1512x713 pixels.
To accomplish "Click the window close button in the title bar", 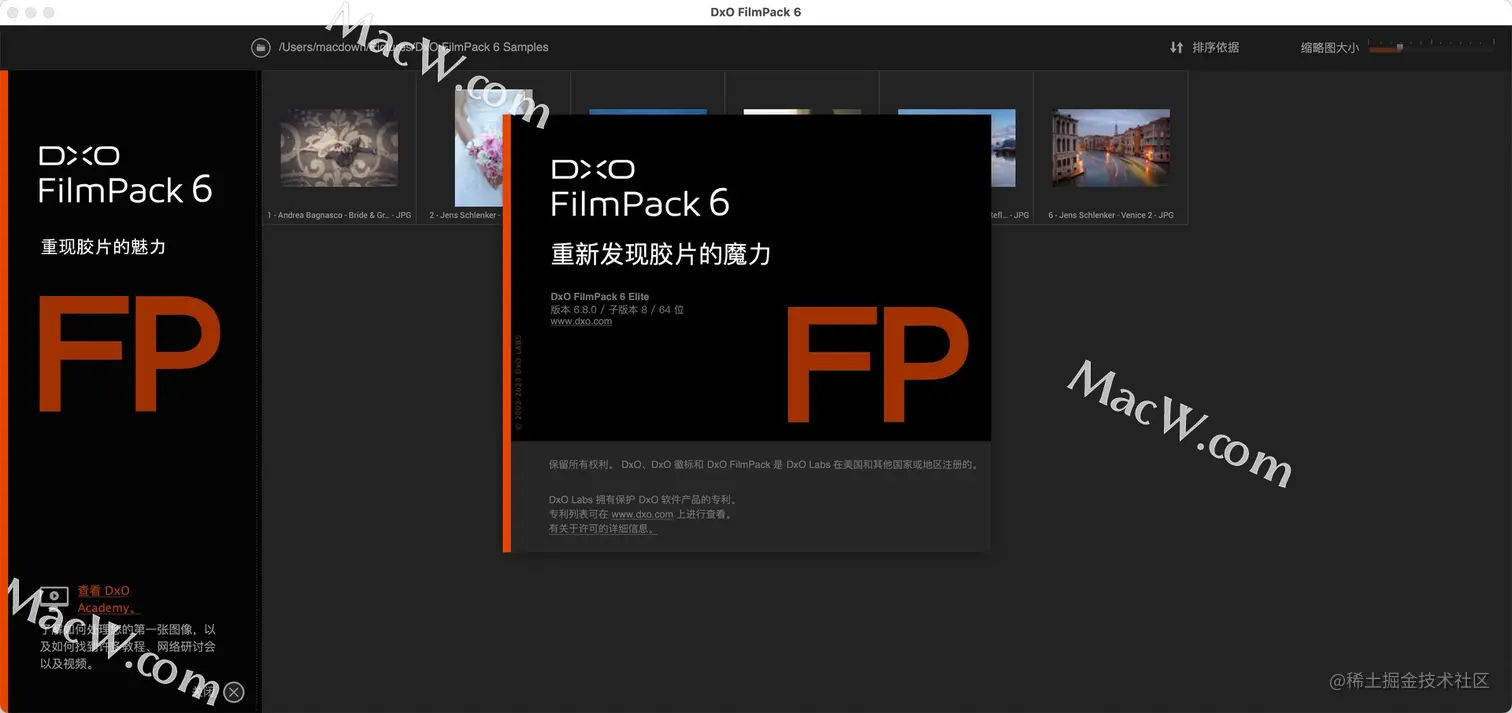I will 11,13.
